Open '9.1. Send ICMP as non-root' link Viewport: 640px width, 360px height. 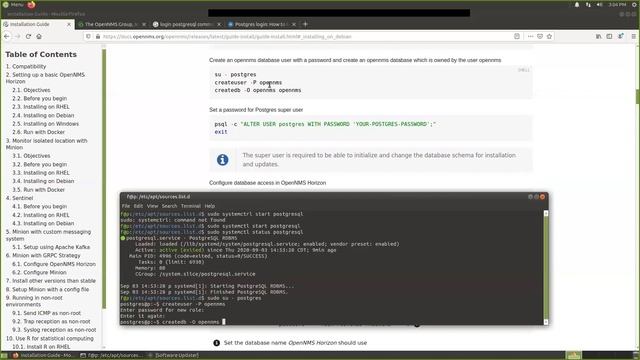[47, 313]
